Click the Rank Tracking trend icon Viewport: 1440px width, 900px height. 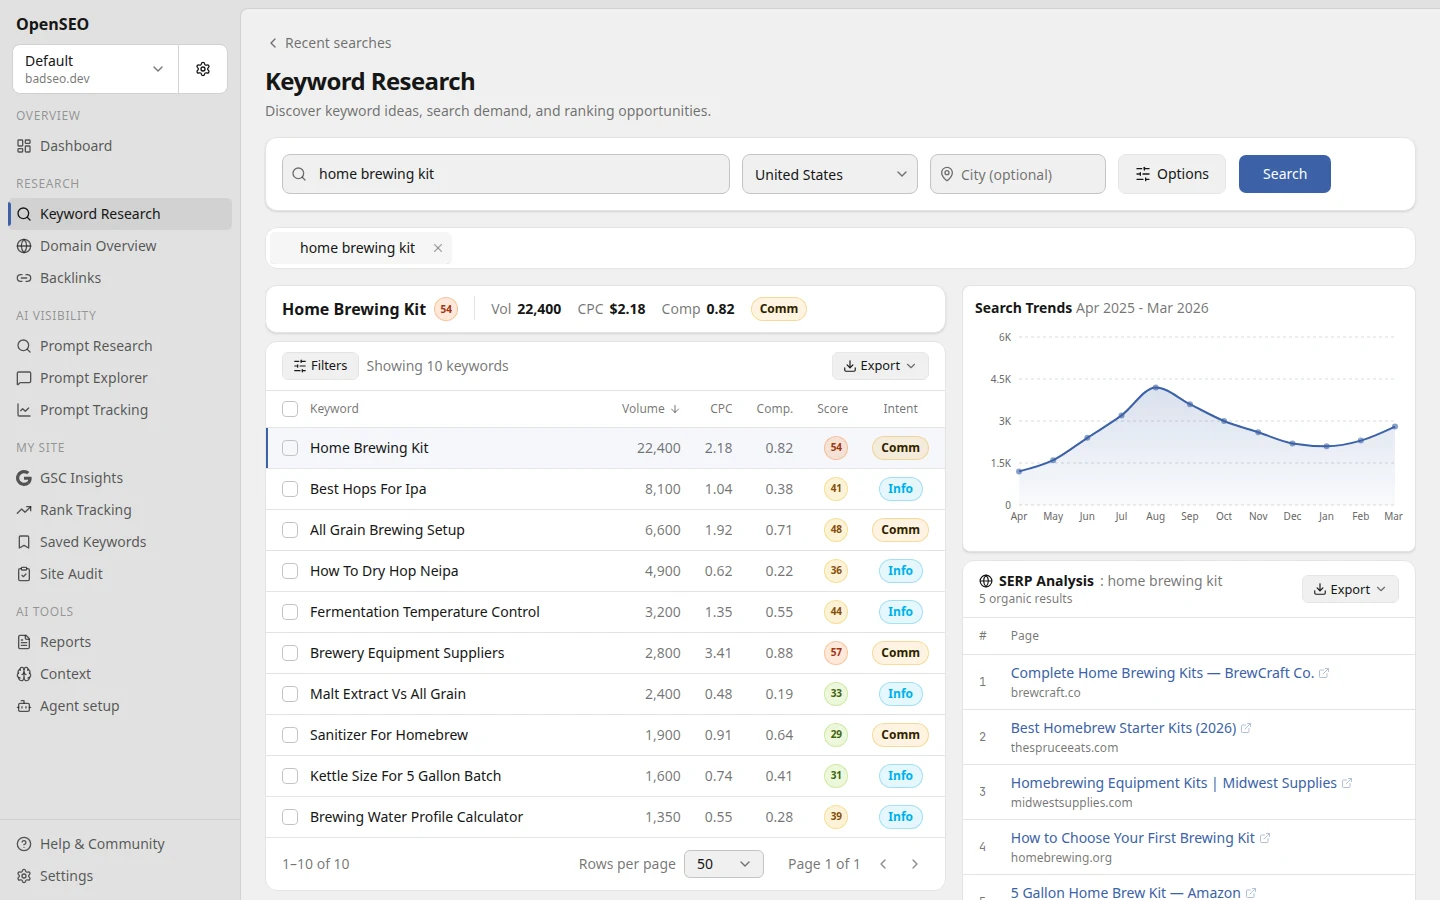[24, 510]
